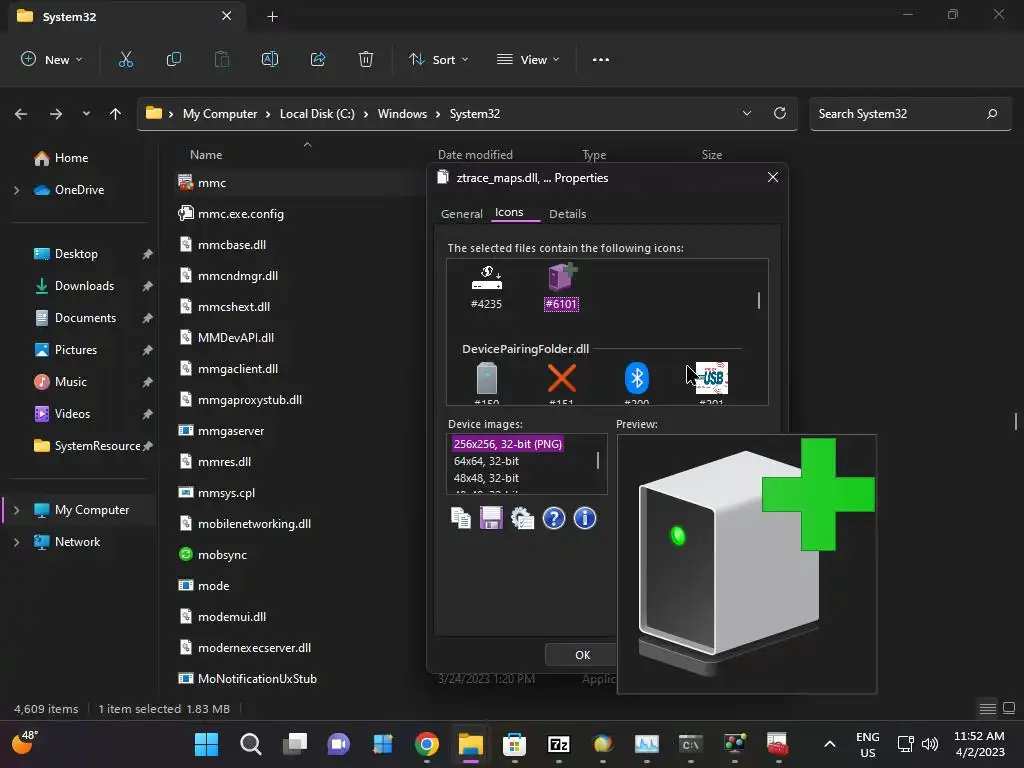
Task: Click the blue info icon in dialog
Action: point(584,518)
